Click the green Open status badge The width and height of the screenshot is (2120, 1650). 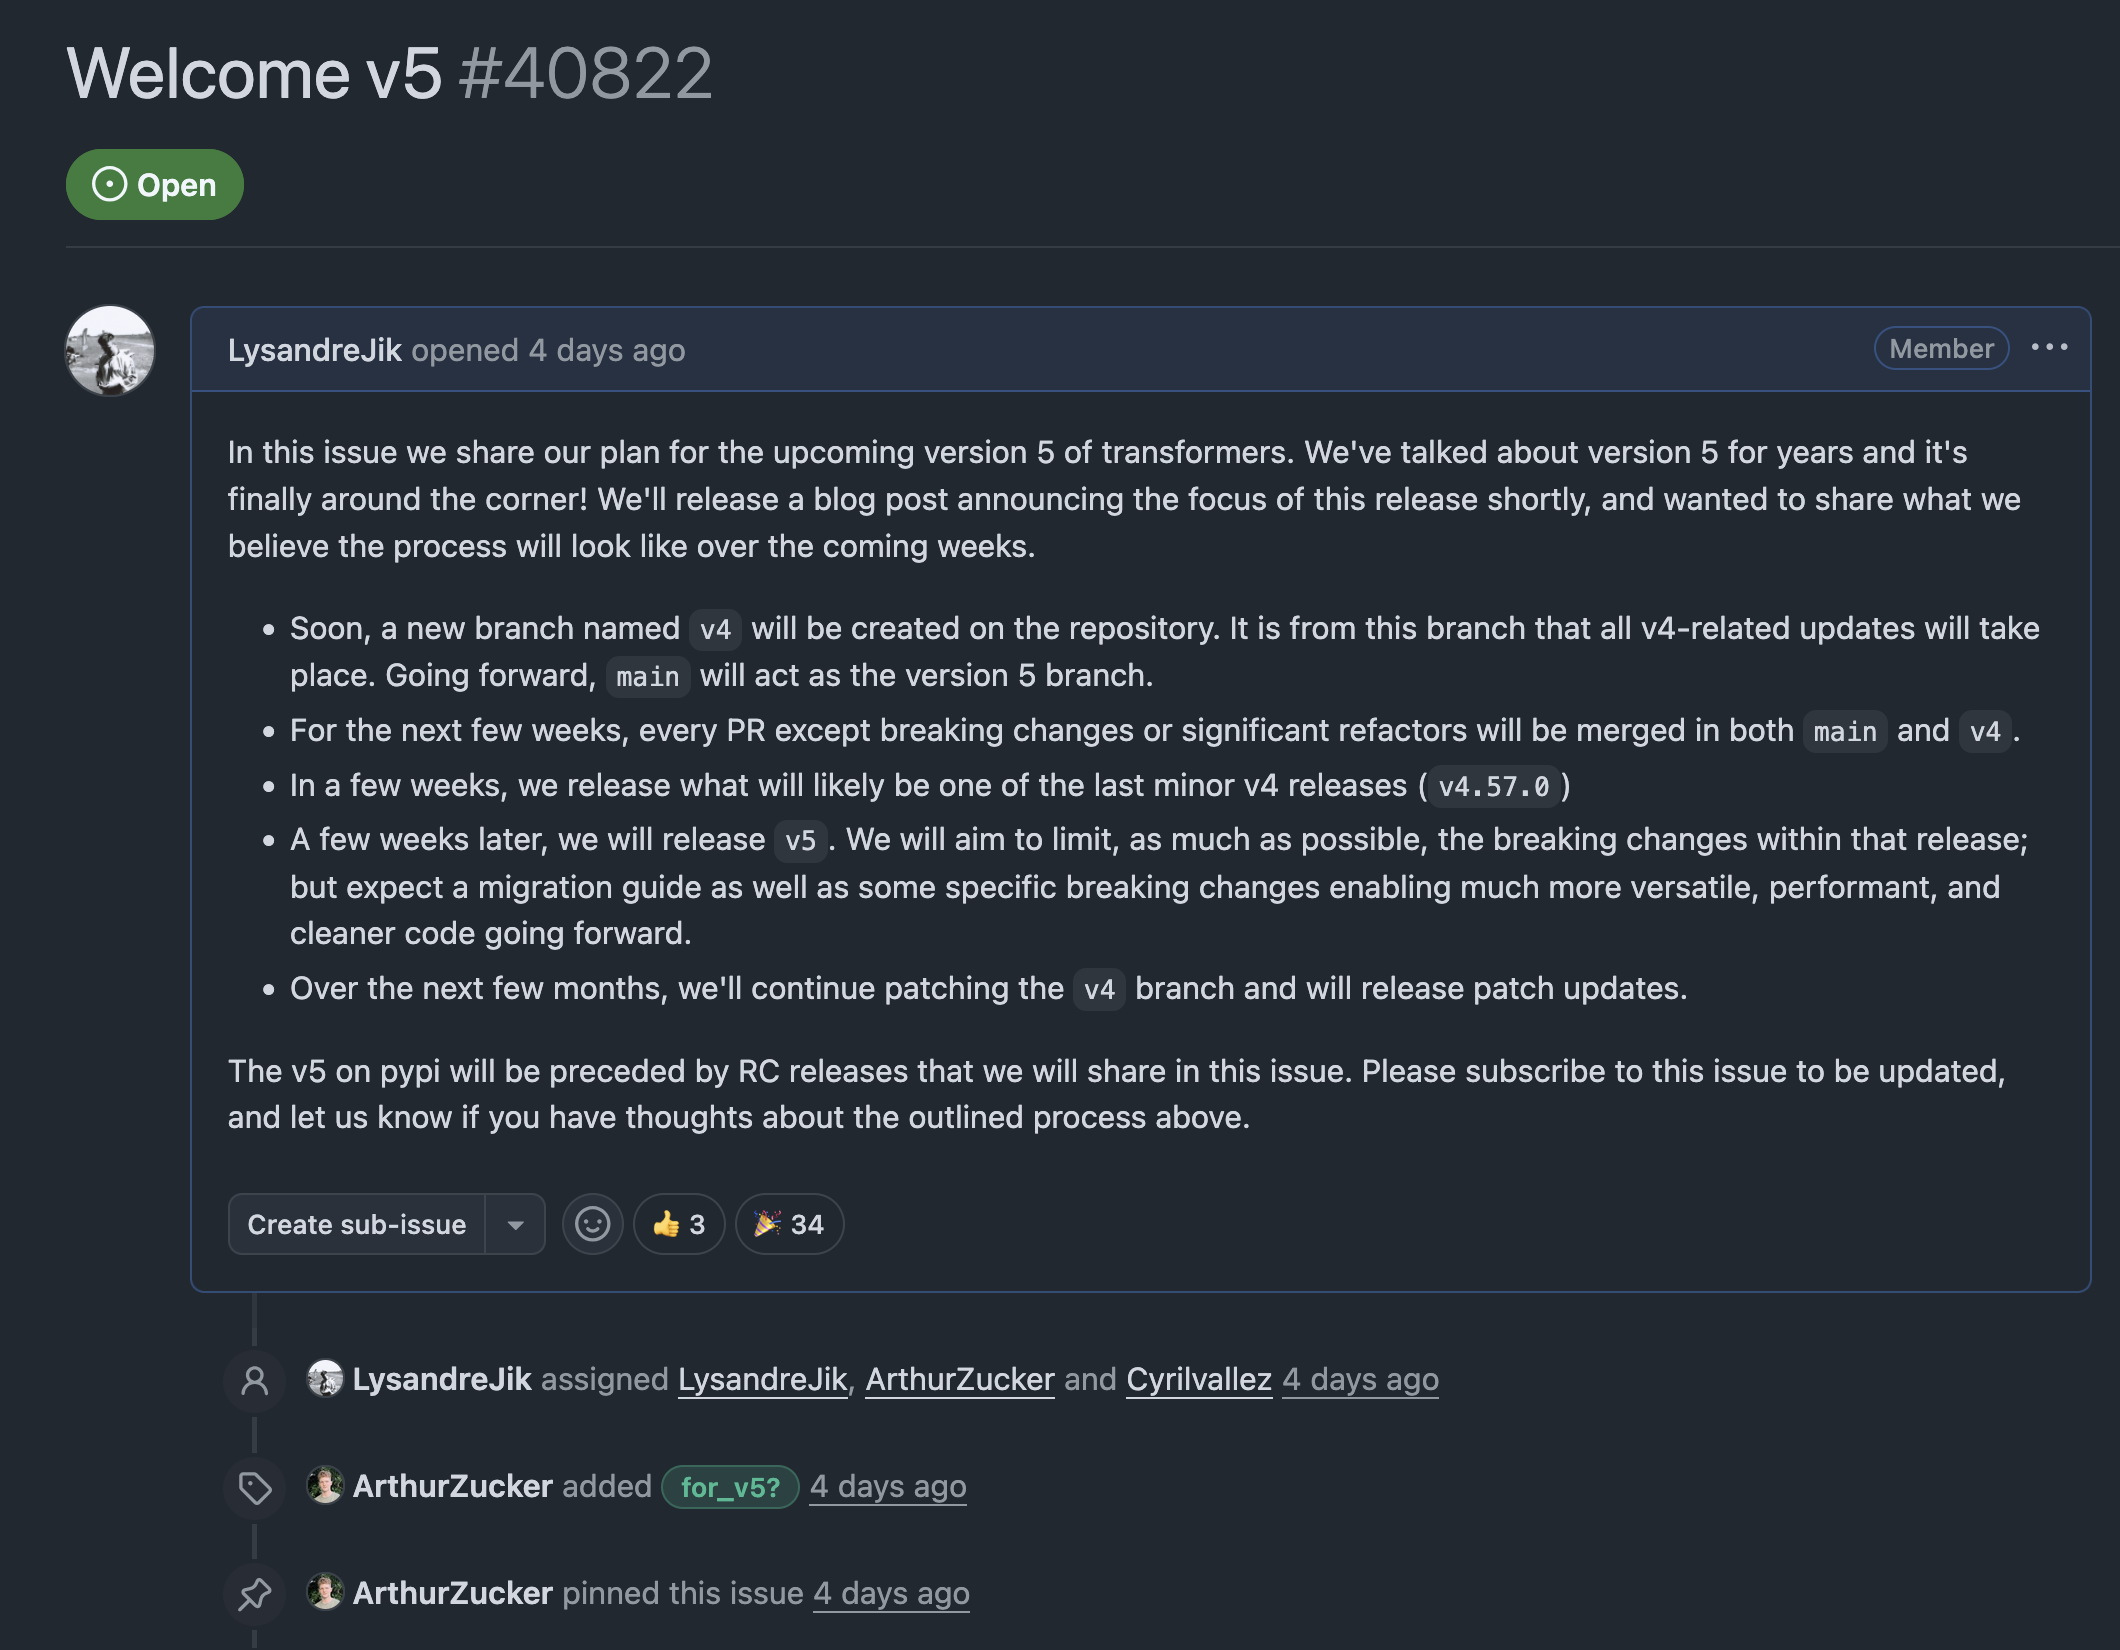click(155, 185)
